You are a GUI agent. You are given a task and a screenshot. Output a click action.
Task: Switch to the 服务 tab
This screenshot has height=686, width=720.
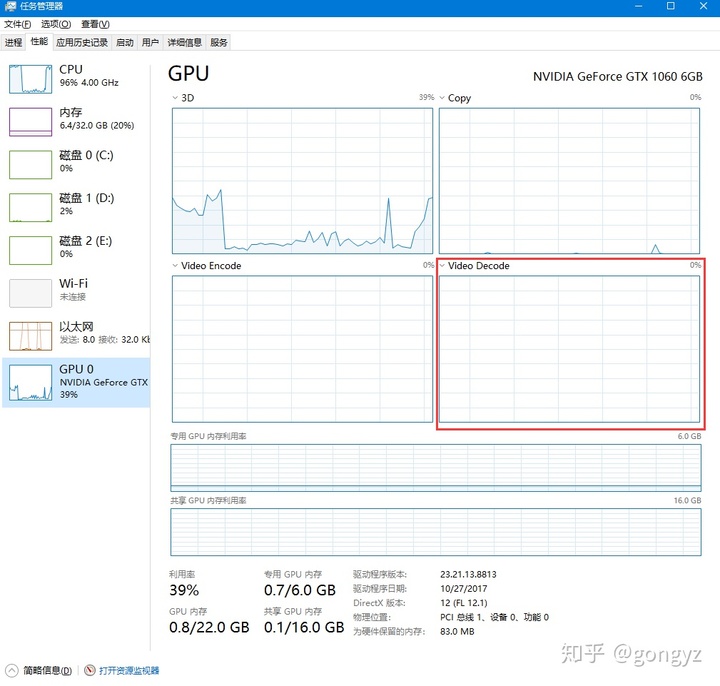219,42
